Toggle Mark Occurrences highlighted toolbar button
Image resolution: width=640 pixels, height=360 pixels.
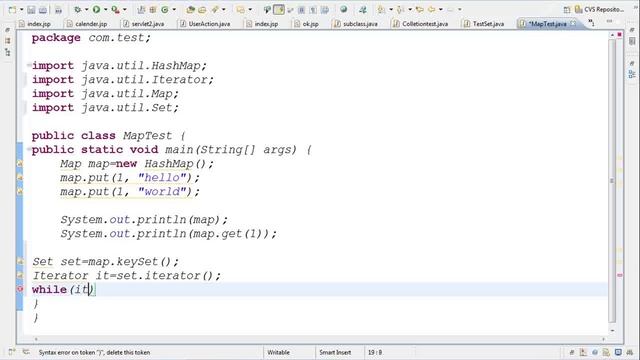click(x=279, y=9)
